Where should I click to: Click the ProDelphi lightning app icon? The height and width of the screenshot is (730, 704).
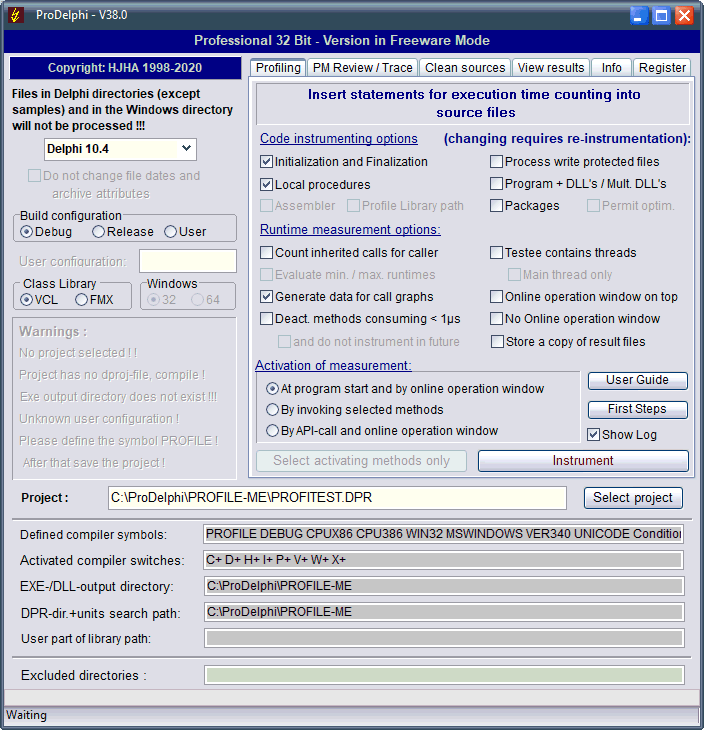point(15,15)
